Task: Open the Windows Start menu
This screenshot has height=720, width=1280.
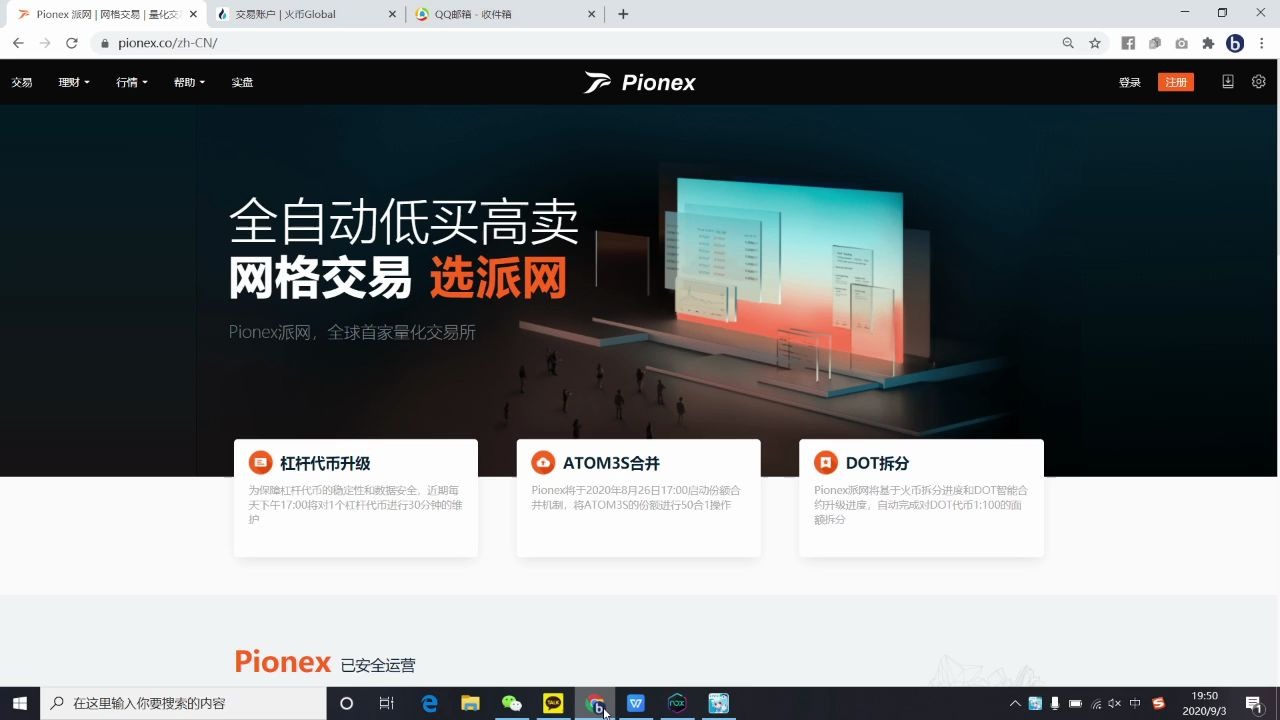Action: 20,703
